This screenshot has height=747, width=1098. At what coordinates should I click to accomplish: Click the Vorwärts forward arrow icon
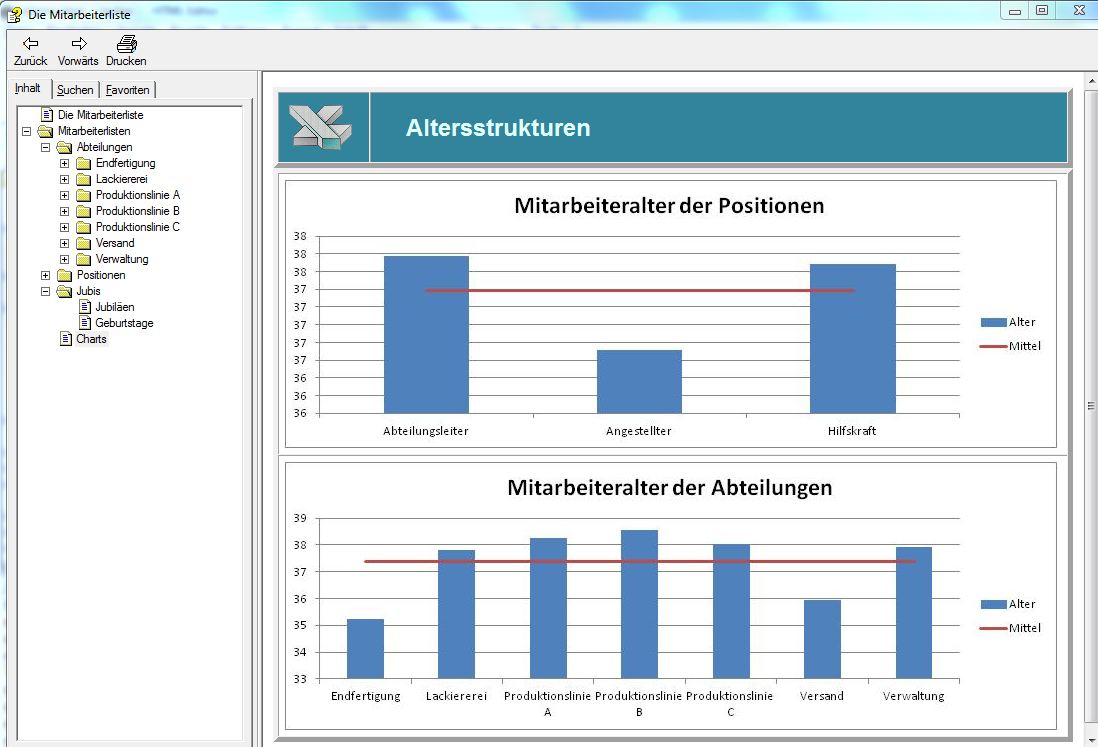[78, 44]
